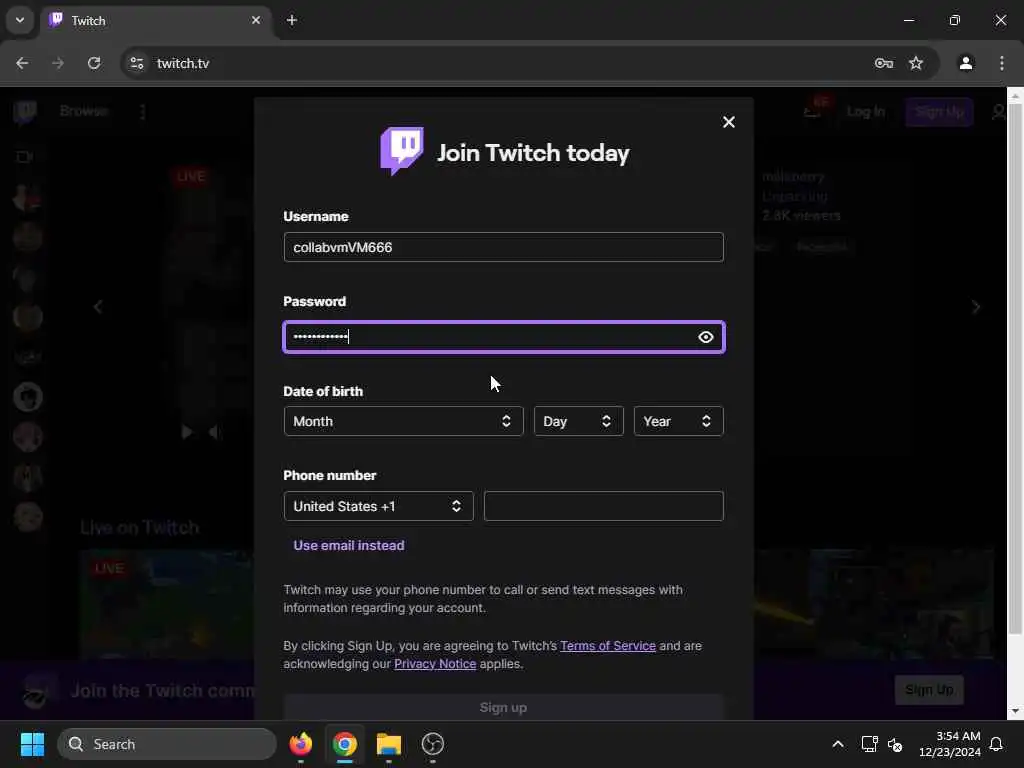The width and height of the screenshot is (1024, 768).
Task: Open the Month dropdown
Action: pos(404,421)
